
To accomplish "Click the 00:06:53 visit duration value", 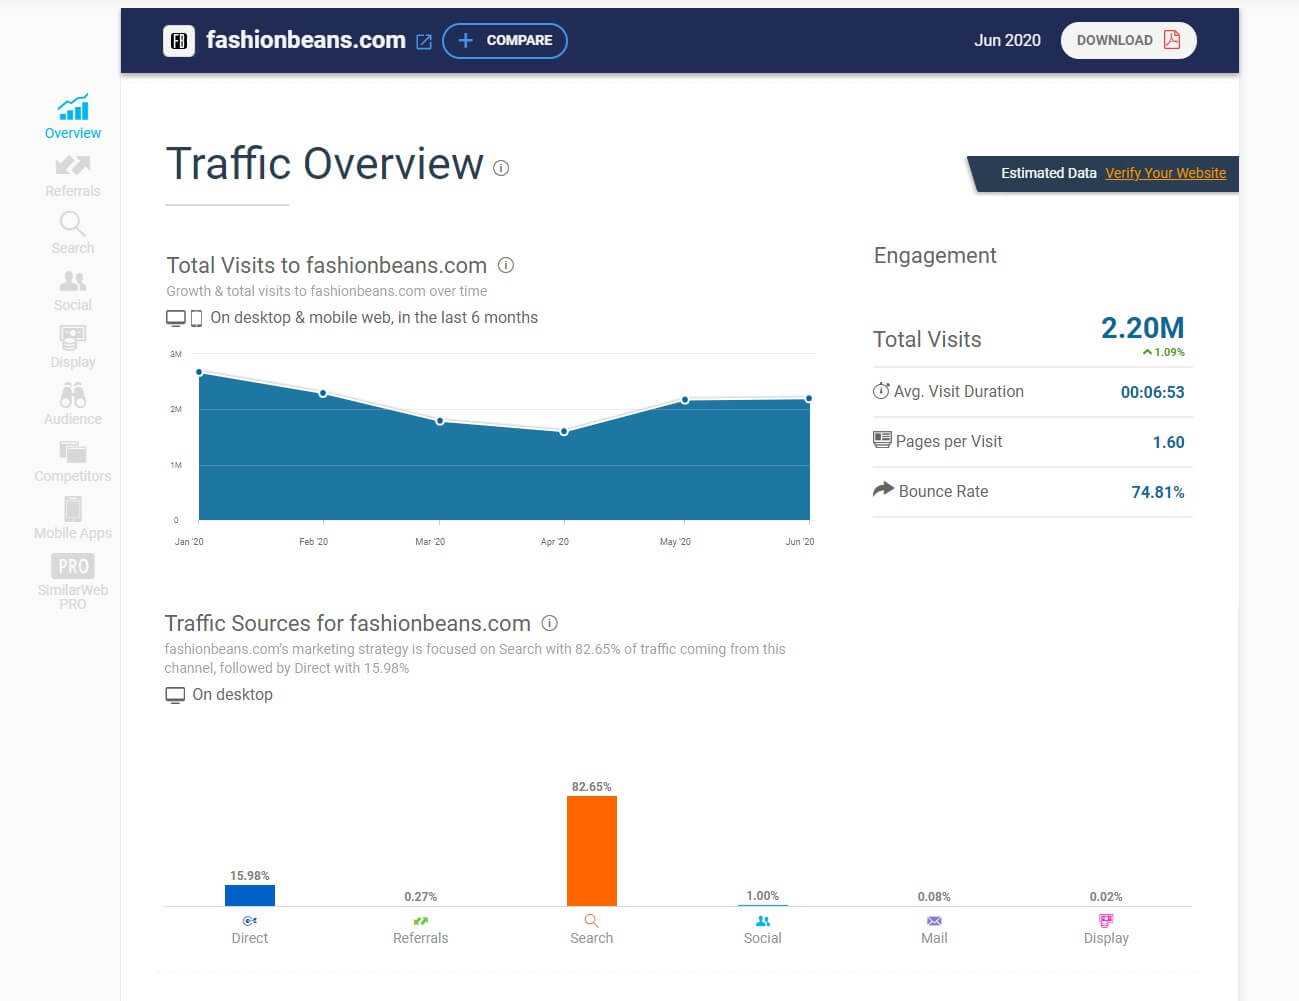I will pyautogui.click(x=1152, y=392).
